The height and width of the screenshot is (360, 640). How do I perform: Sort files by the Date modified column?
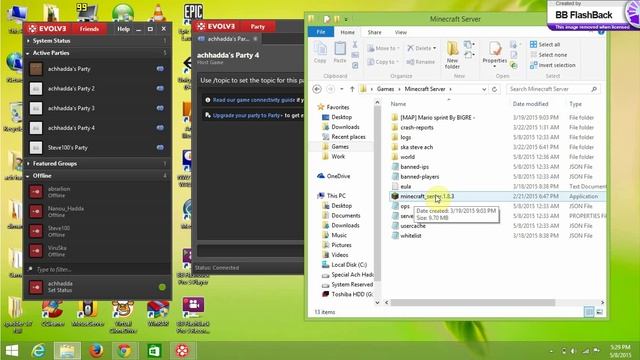(530, 104)
